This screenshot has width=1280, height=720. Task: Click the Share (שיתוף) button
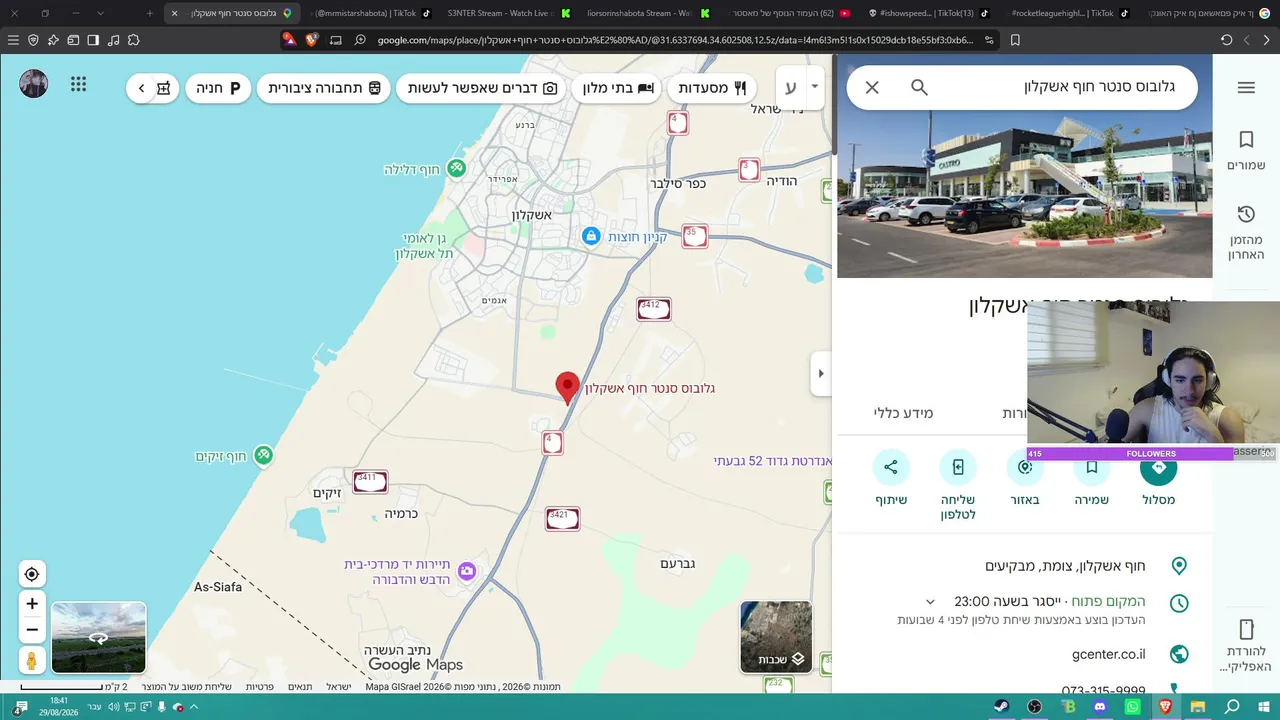tap(891, 479)
